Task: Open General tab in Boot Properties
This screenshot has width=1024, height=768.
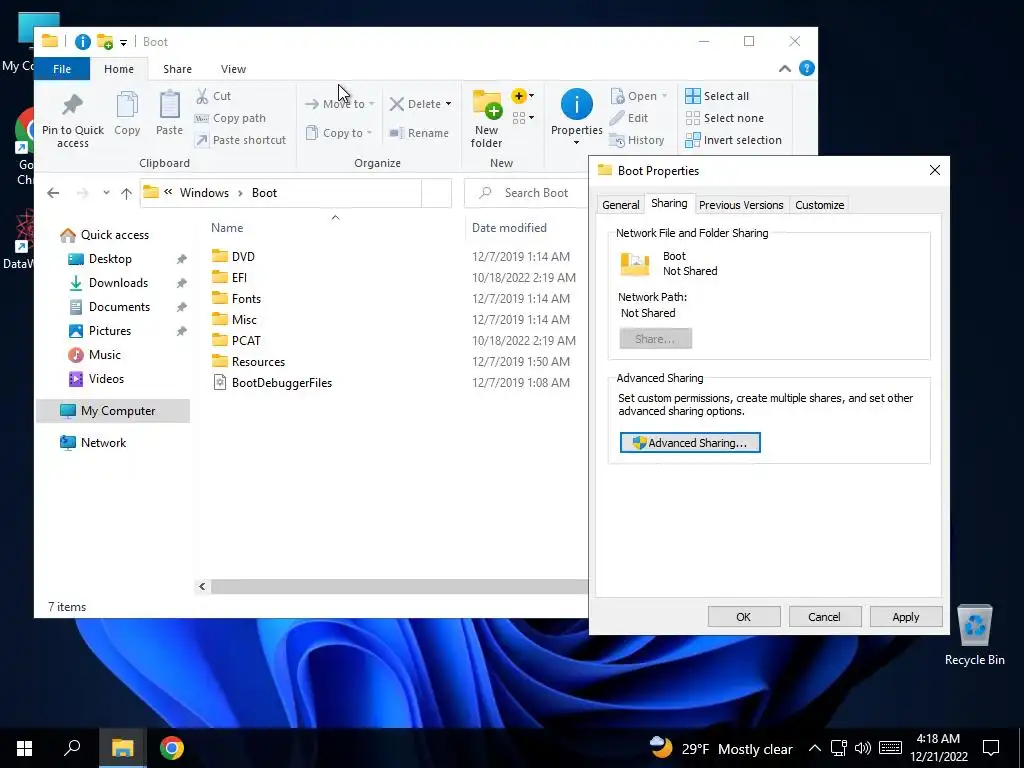Action: 620,205
